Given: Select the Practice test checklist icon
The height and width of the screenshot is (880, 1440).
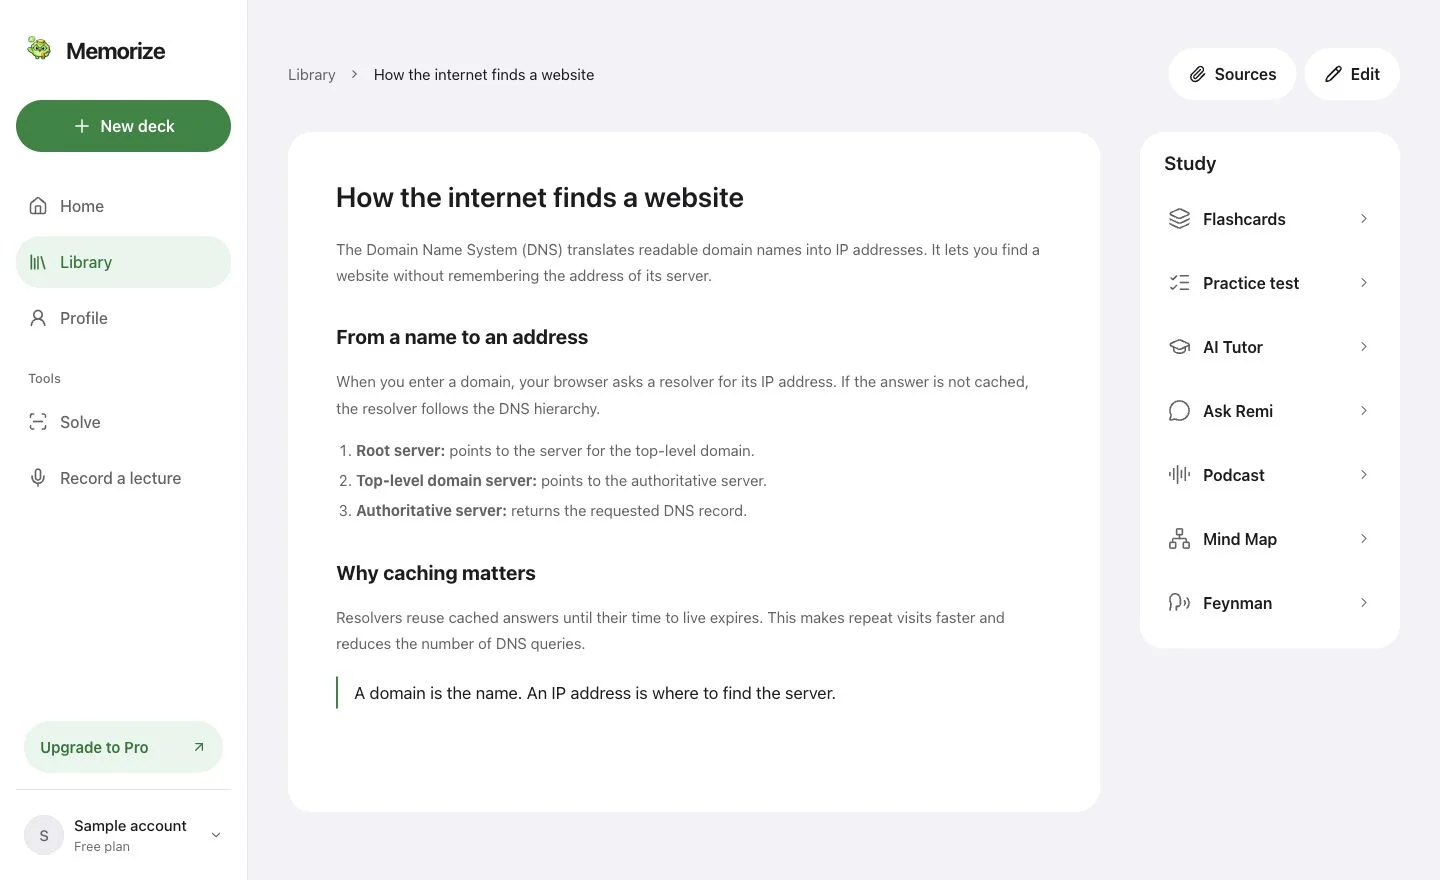Looking at the screenshot, I should coord(1179,283).
